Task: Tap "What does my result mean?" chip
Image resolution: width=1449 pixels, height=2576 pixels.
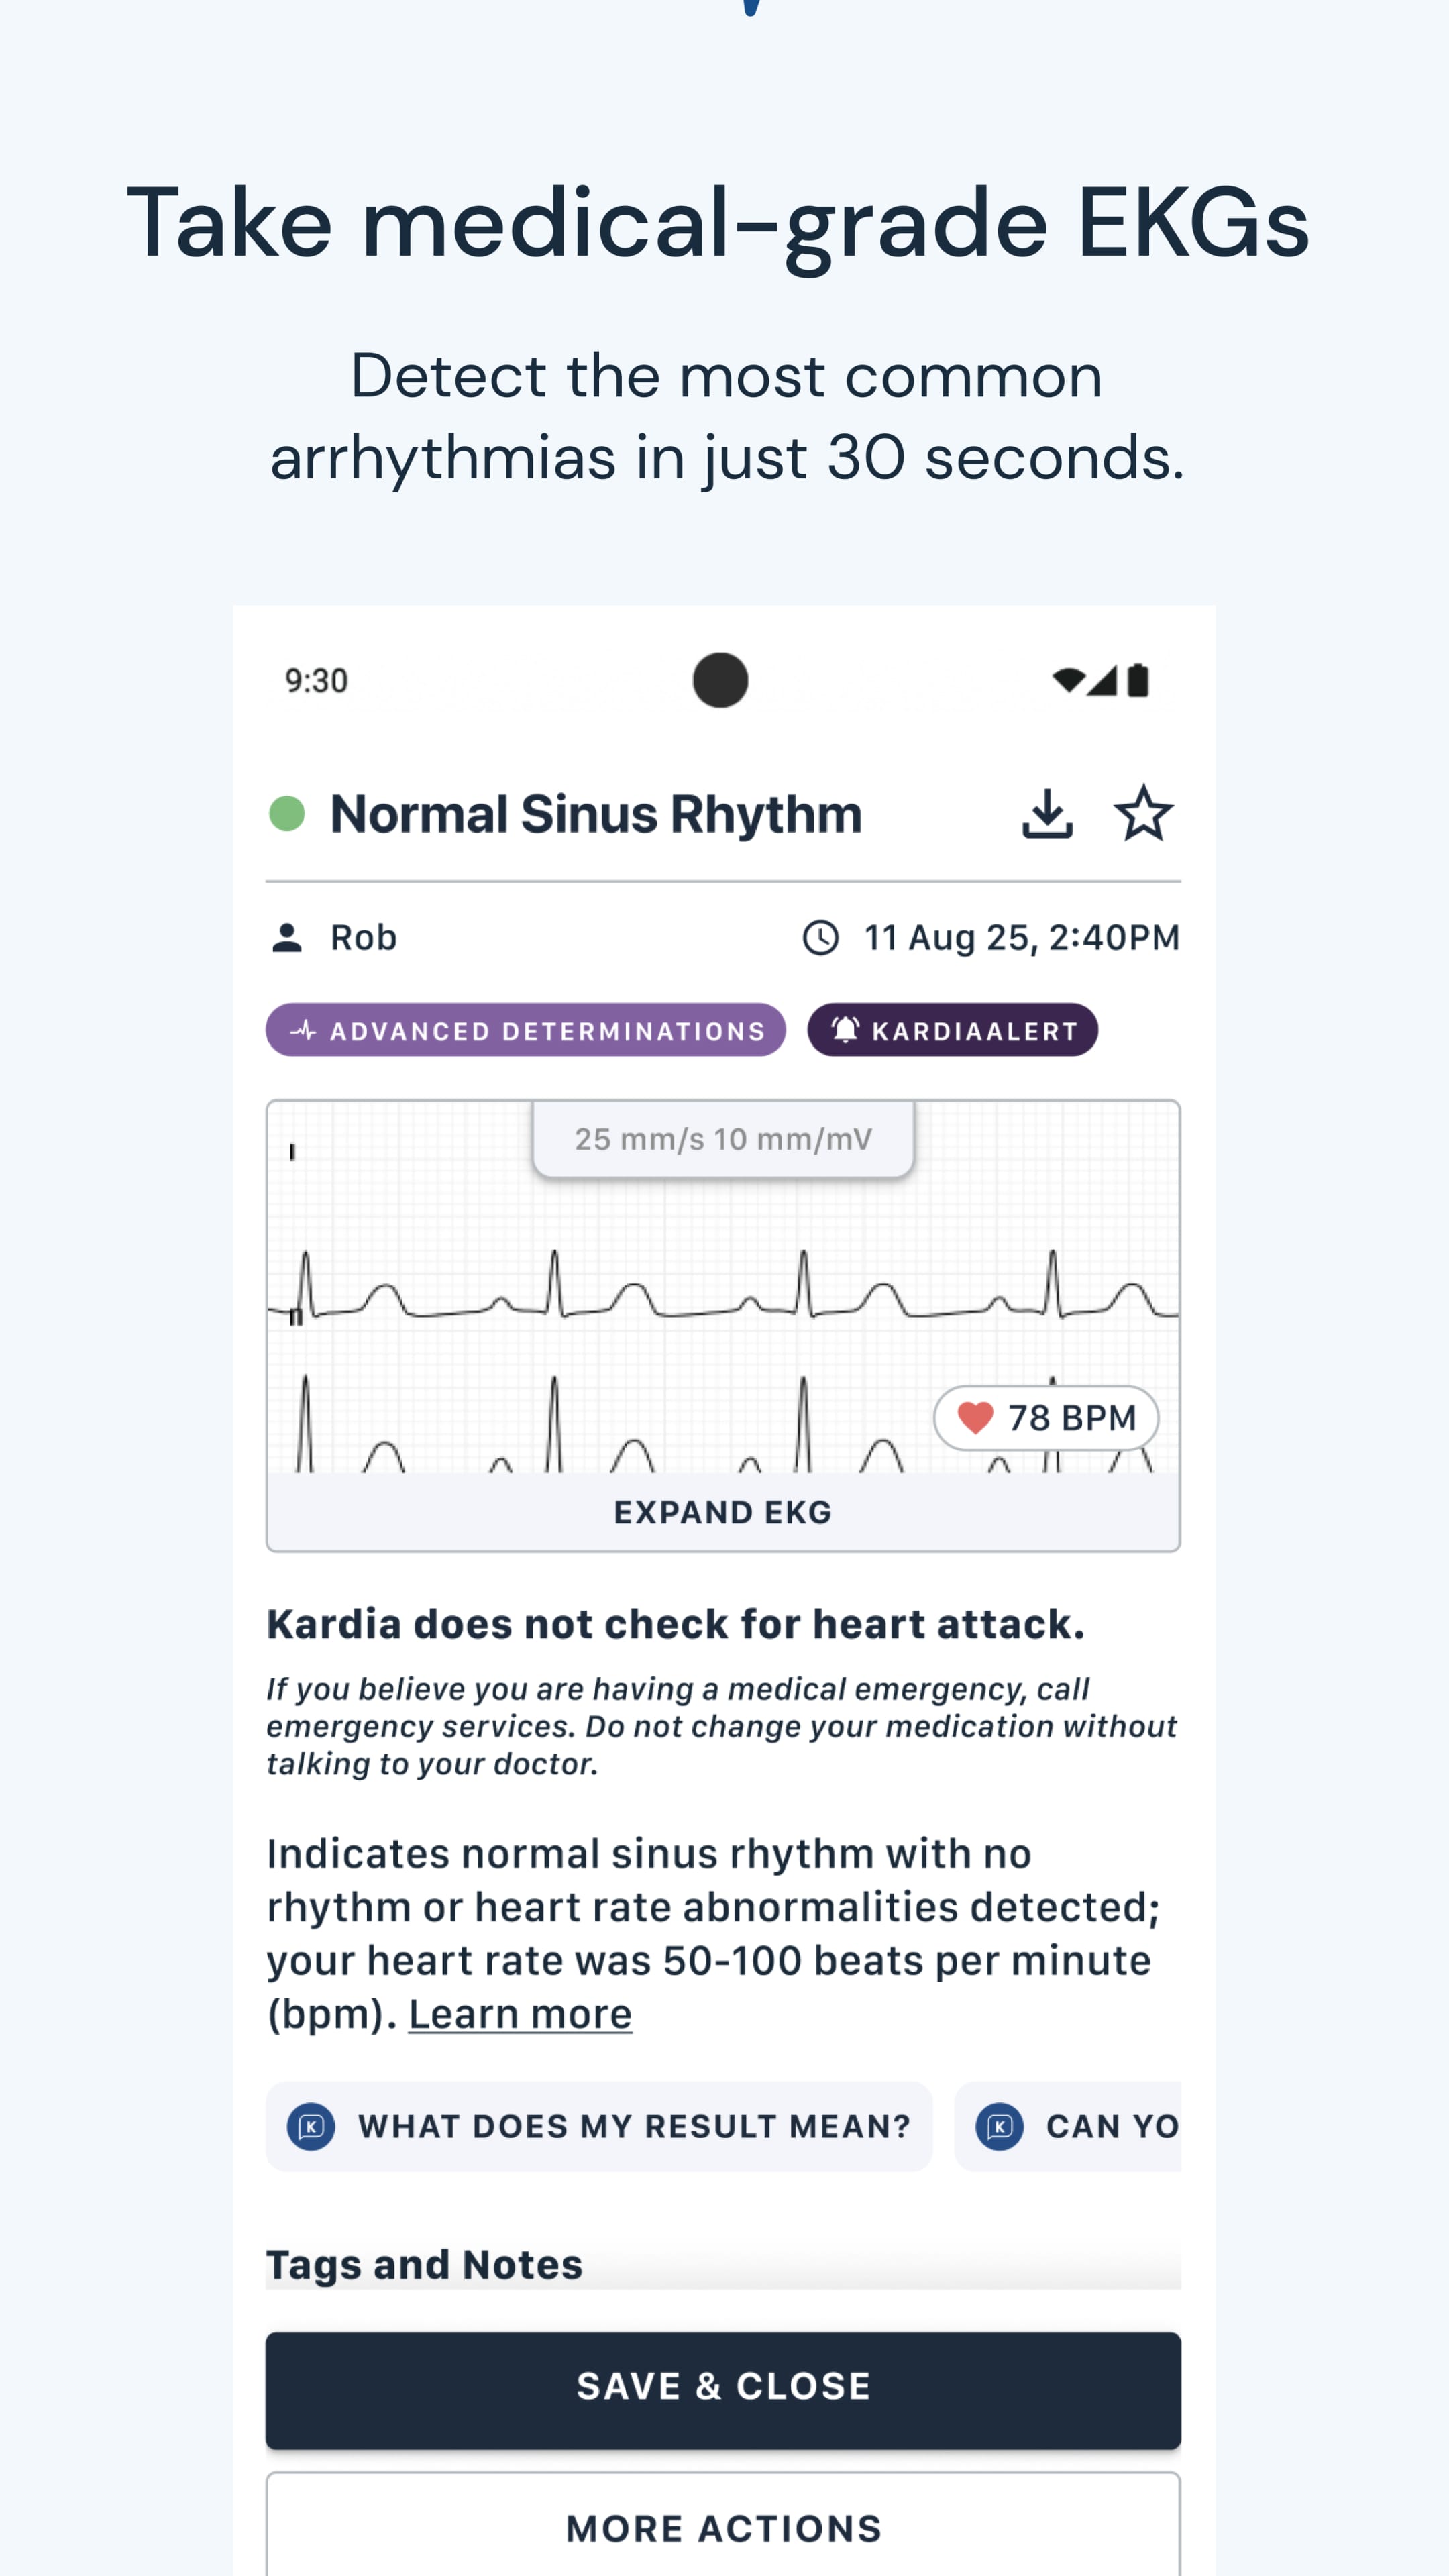Action: [x=599, y=2126]
